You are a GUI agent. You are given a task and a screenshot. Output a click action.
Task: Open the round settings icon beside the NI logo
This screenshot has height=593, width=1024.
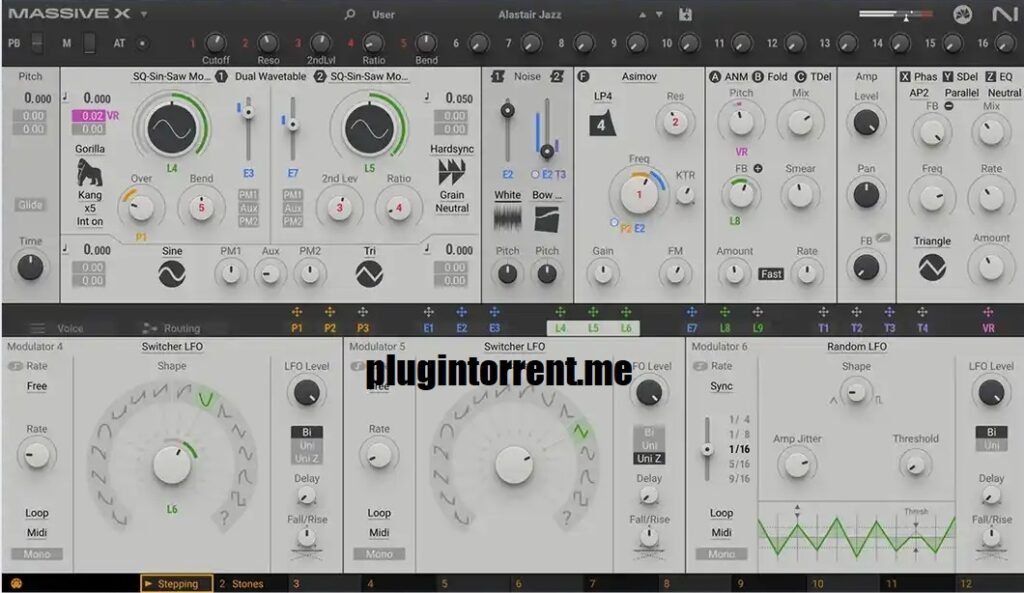pyautogui.click(x=962, y=14)
